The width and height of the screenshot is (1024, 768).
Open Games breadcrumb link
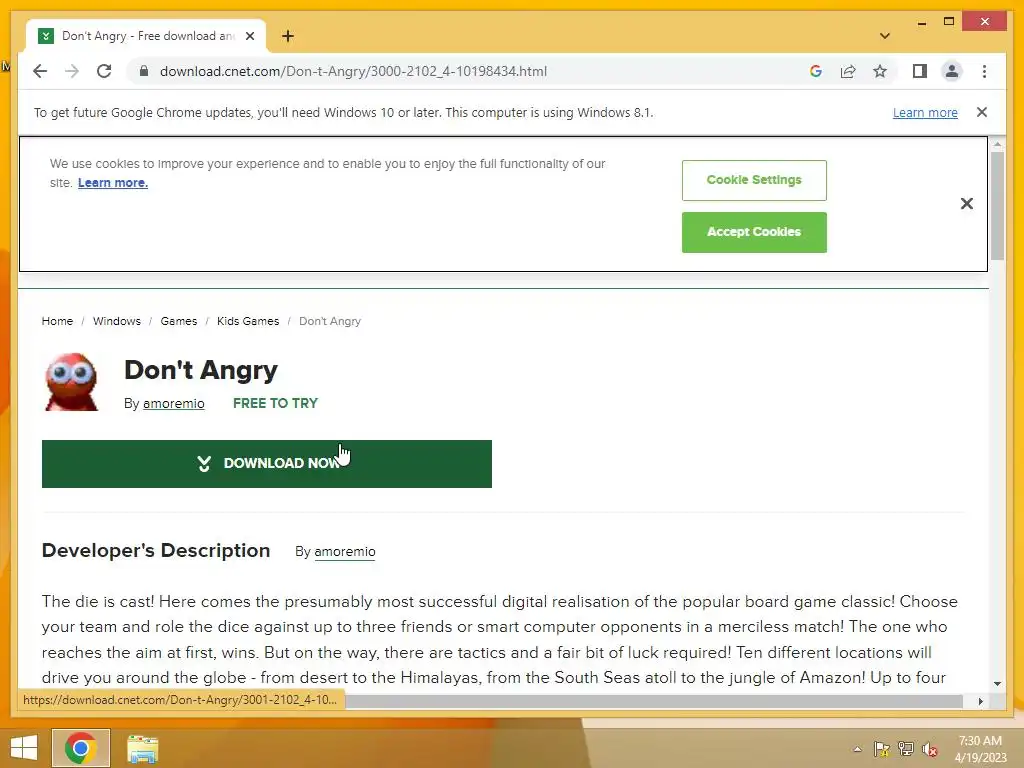pos(179,321)
